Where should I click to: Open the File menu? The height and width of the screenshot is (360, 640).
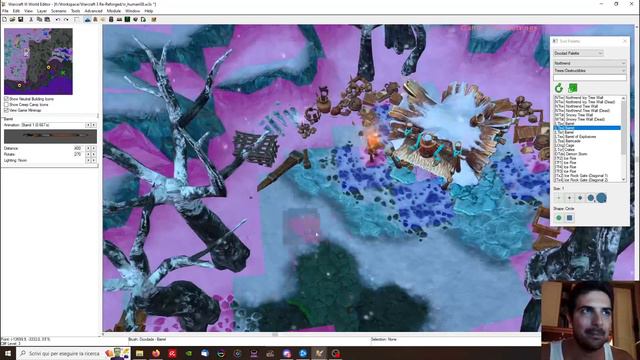[5, 11]
